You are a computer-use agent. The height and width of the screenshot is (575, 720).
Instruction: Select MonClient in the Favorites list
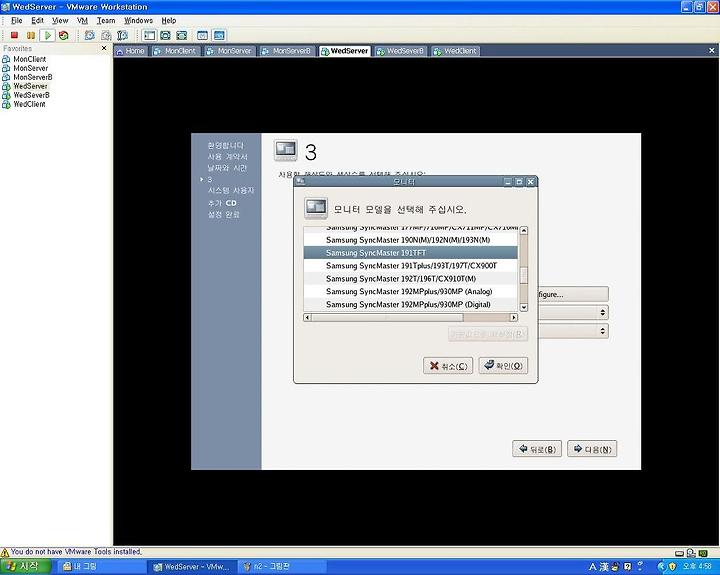pos(29,59)
